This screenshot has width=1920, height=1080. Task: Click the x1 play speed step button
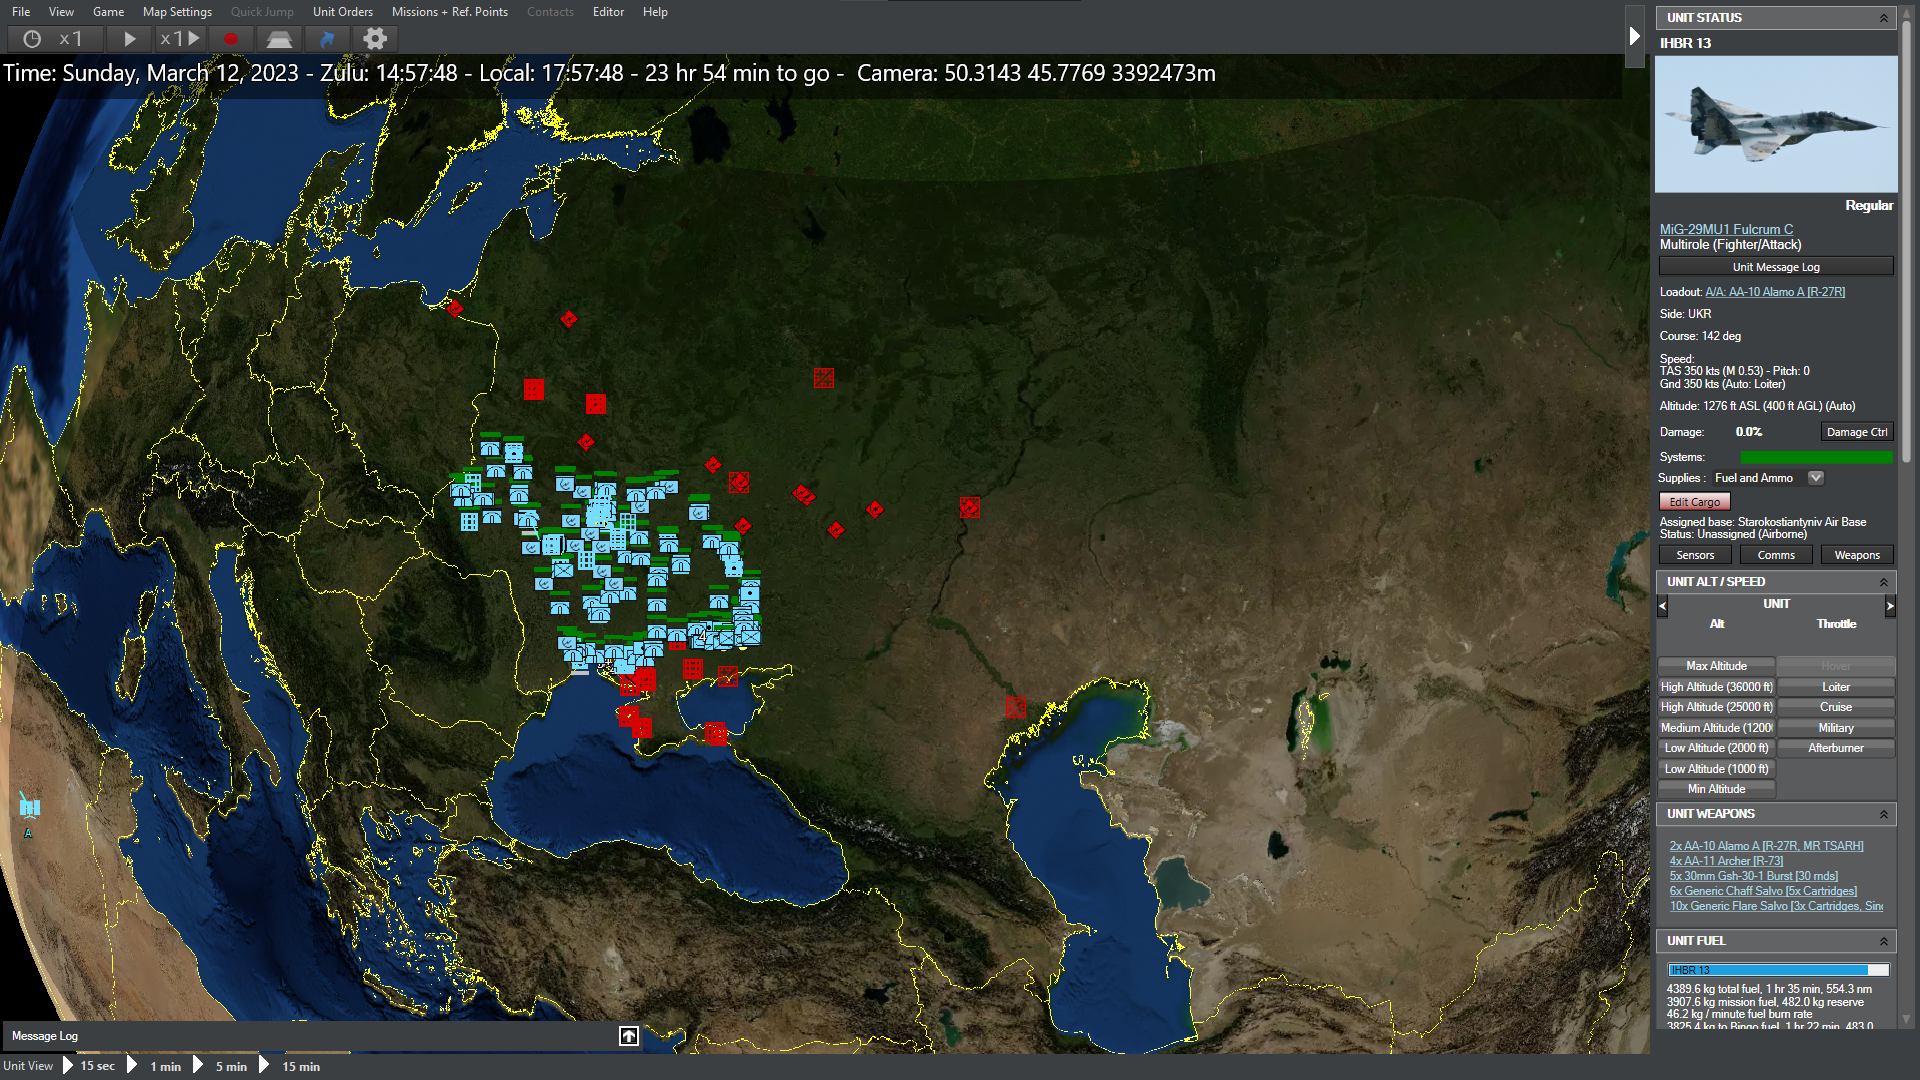pos(180,39)
